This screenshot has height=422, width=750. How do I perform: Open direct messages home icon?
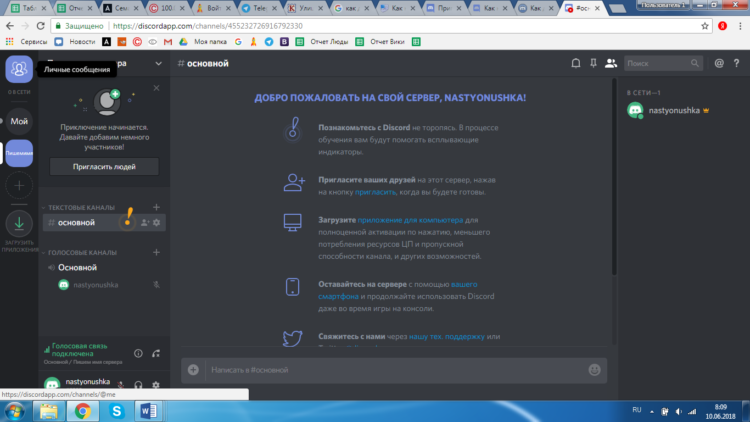[x=19, y=69]
